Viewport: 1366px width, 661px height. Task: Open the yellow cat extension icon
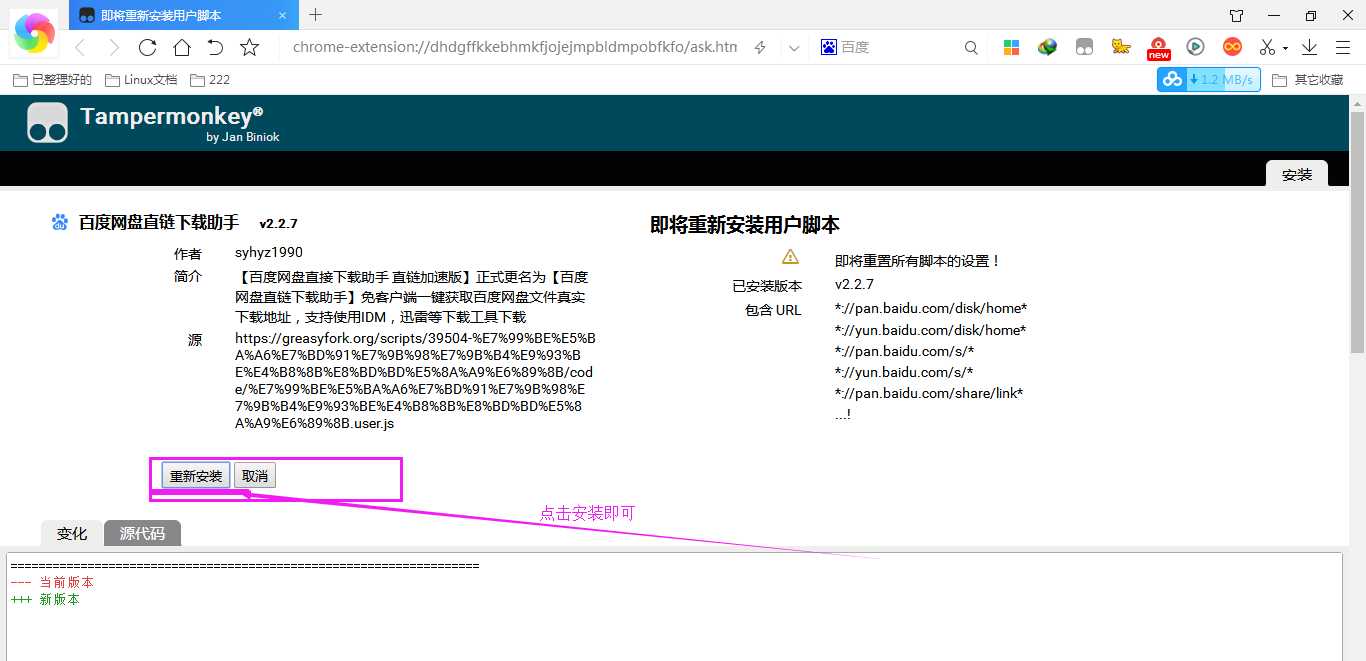pos(1121,46)
